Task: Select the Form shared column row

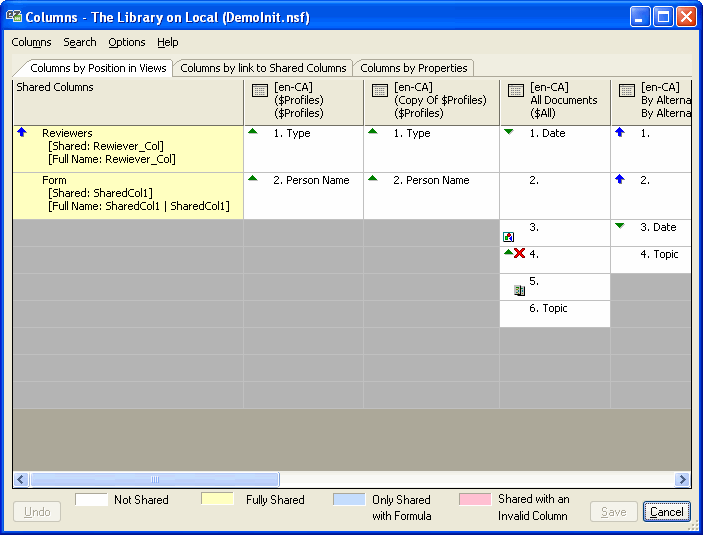Action: pos(128,195)
